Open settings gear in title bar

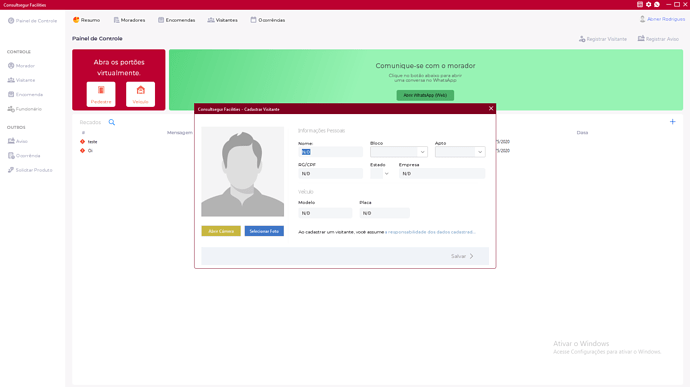pyautogui.click(x=648, y=4)
